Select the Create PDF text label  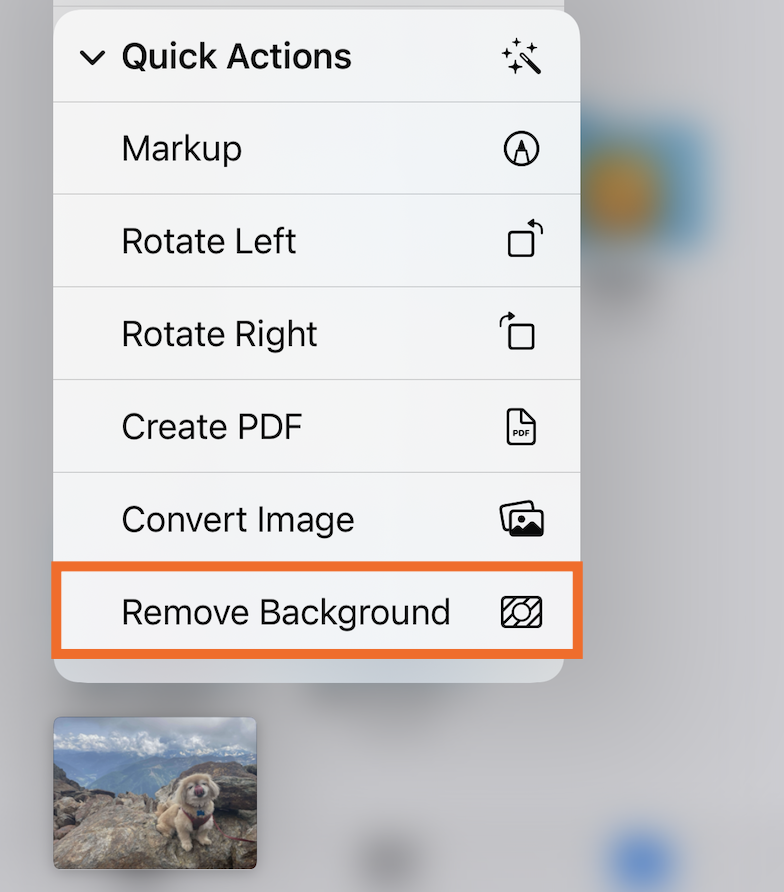point(212,426)
